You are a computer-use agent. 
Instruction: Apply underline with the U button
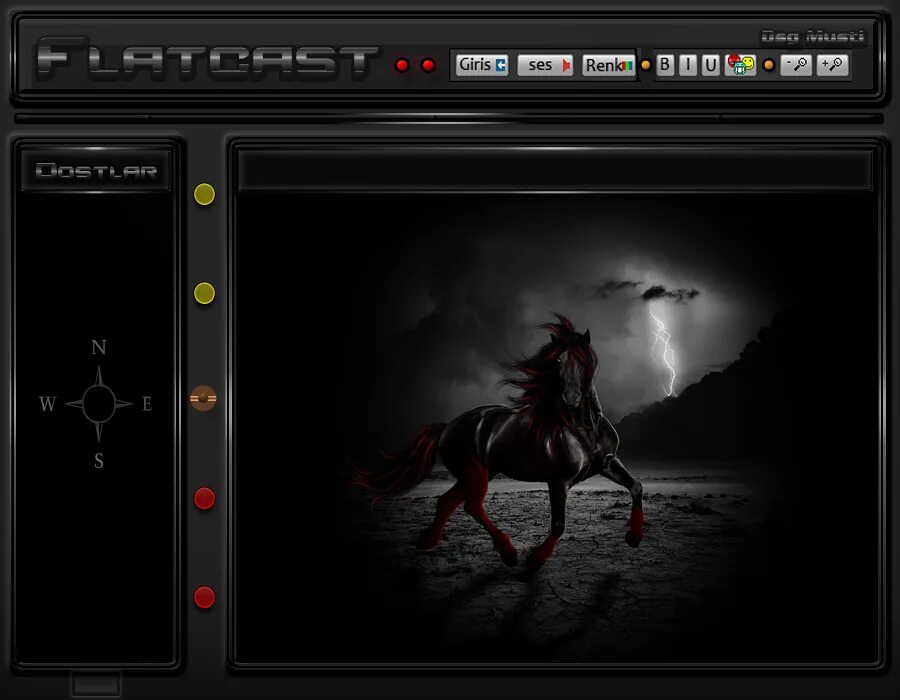click(711, 64)
